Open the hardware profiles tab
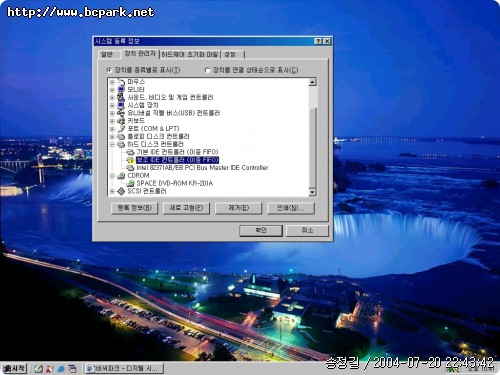Image resolution: width=500 pixels, height=375 pixels. click(x=190, y=54)
